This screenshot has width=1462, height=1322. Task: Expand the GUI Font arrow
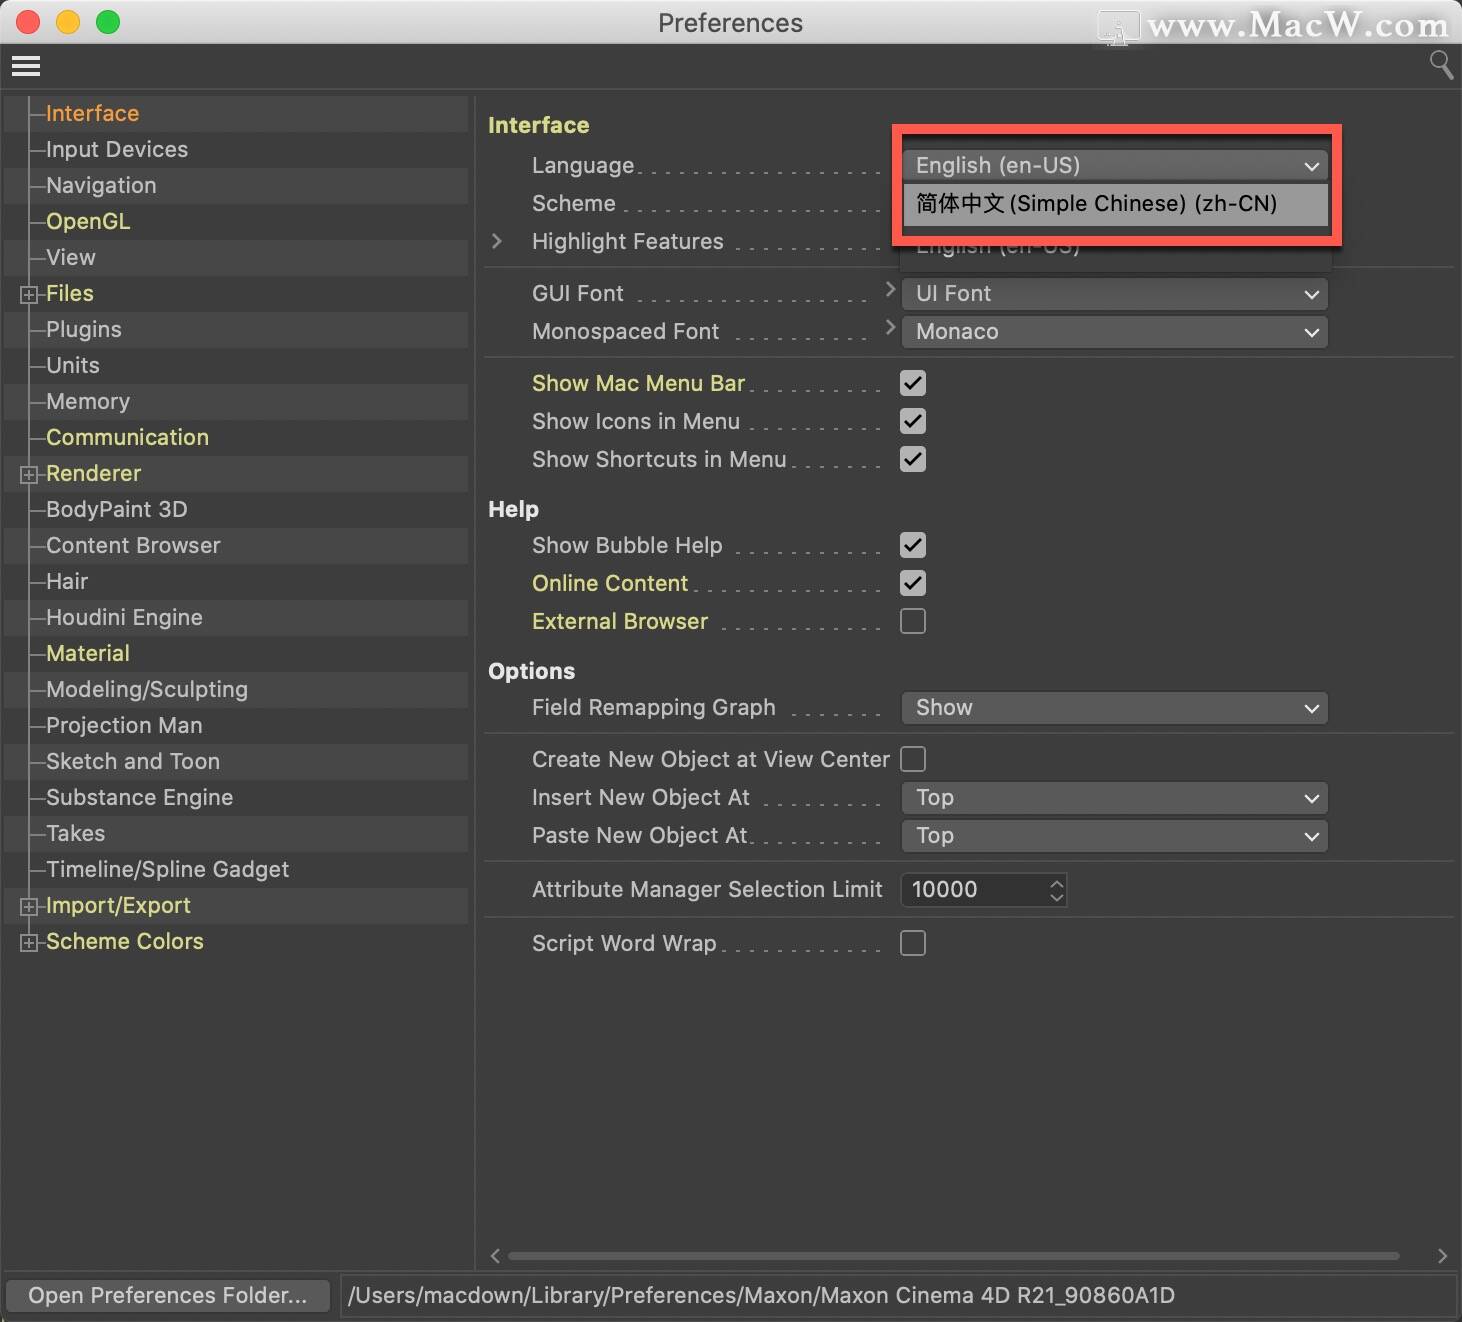point(890,289)
